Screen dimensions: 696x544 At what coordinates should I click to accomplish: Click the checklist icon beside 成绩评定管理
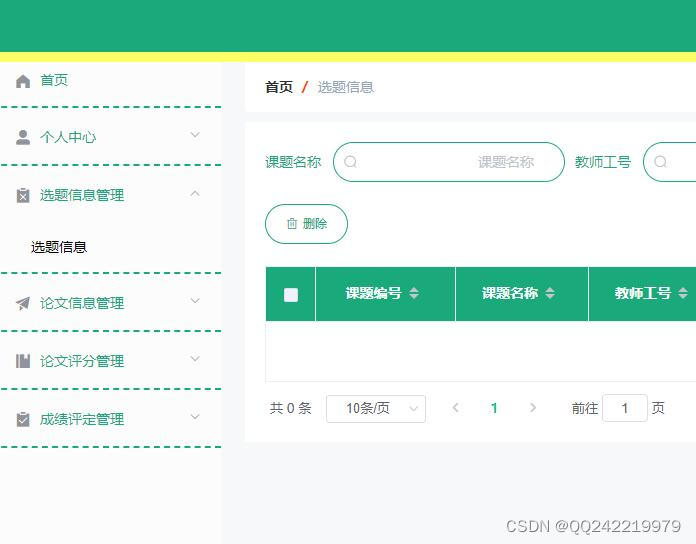point(23,419)
